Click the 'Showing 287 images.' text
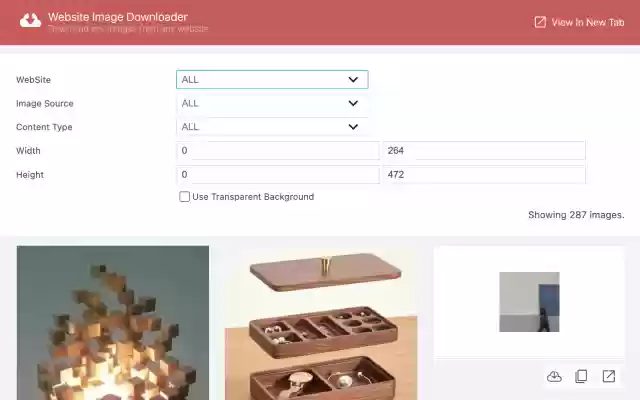This screenshot has width=640, height=400. coord(576,215)
